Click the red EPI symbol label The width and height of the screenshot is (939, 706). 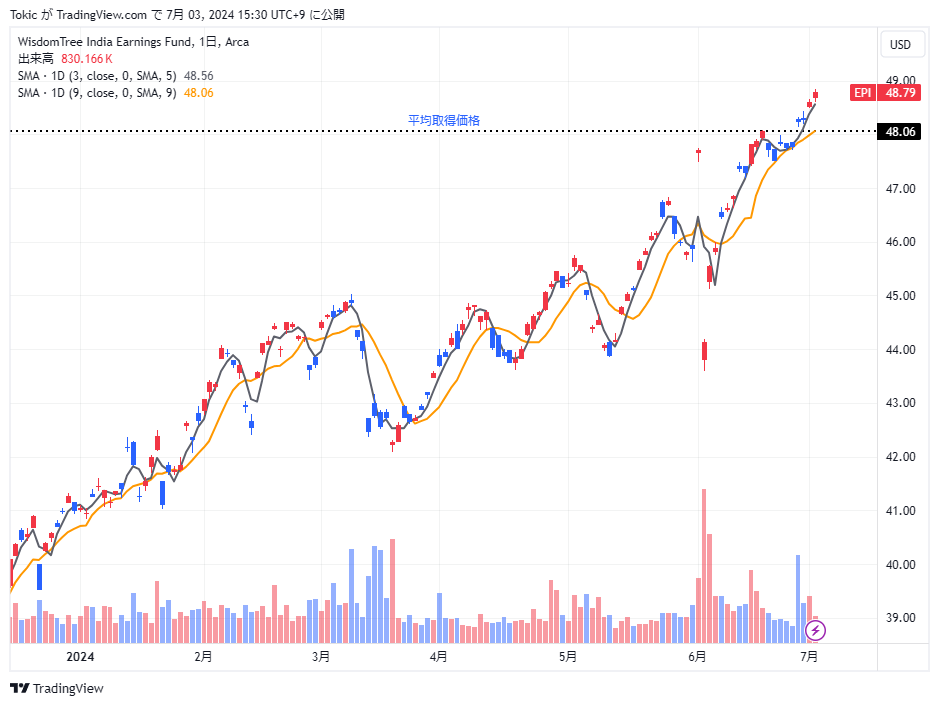click(x=862, y=93)
